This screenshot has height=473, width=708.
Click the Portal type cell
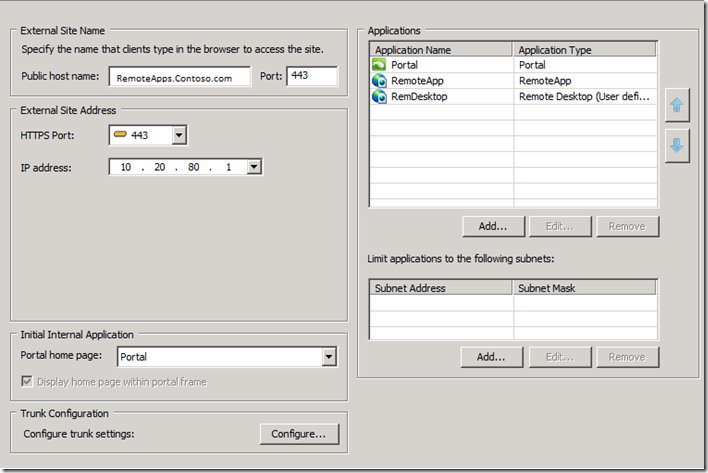(x=532, y=65)
